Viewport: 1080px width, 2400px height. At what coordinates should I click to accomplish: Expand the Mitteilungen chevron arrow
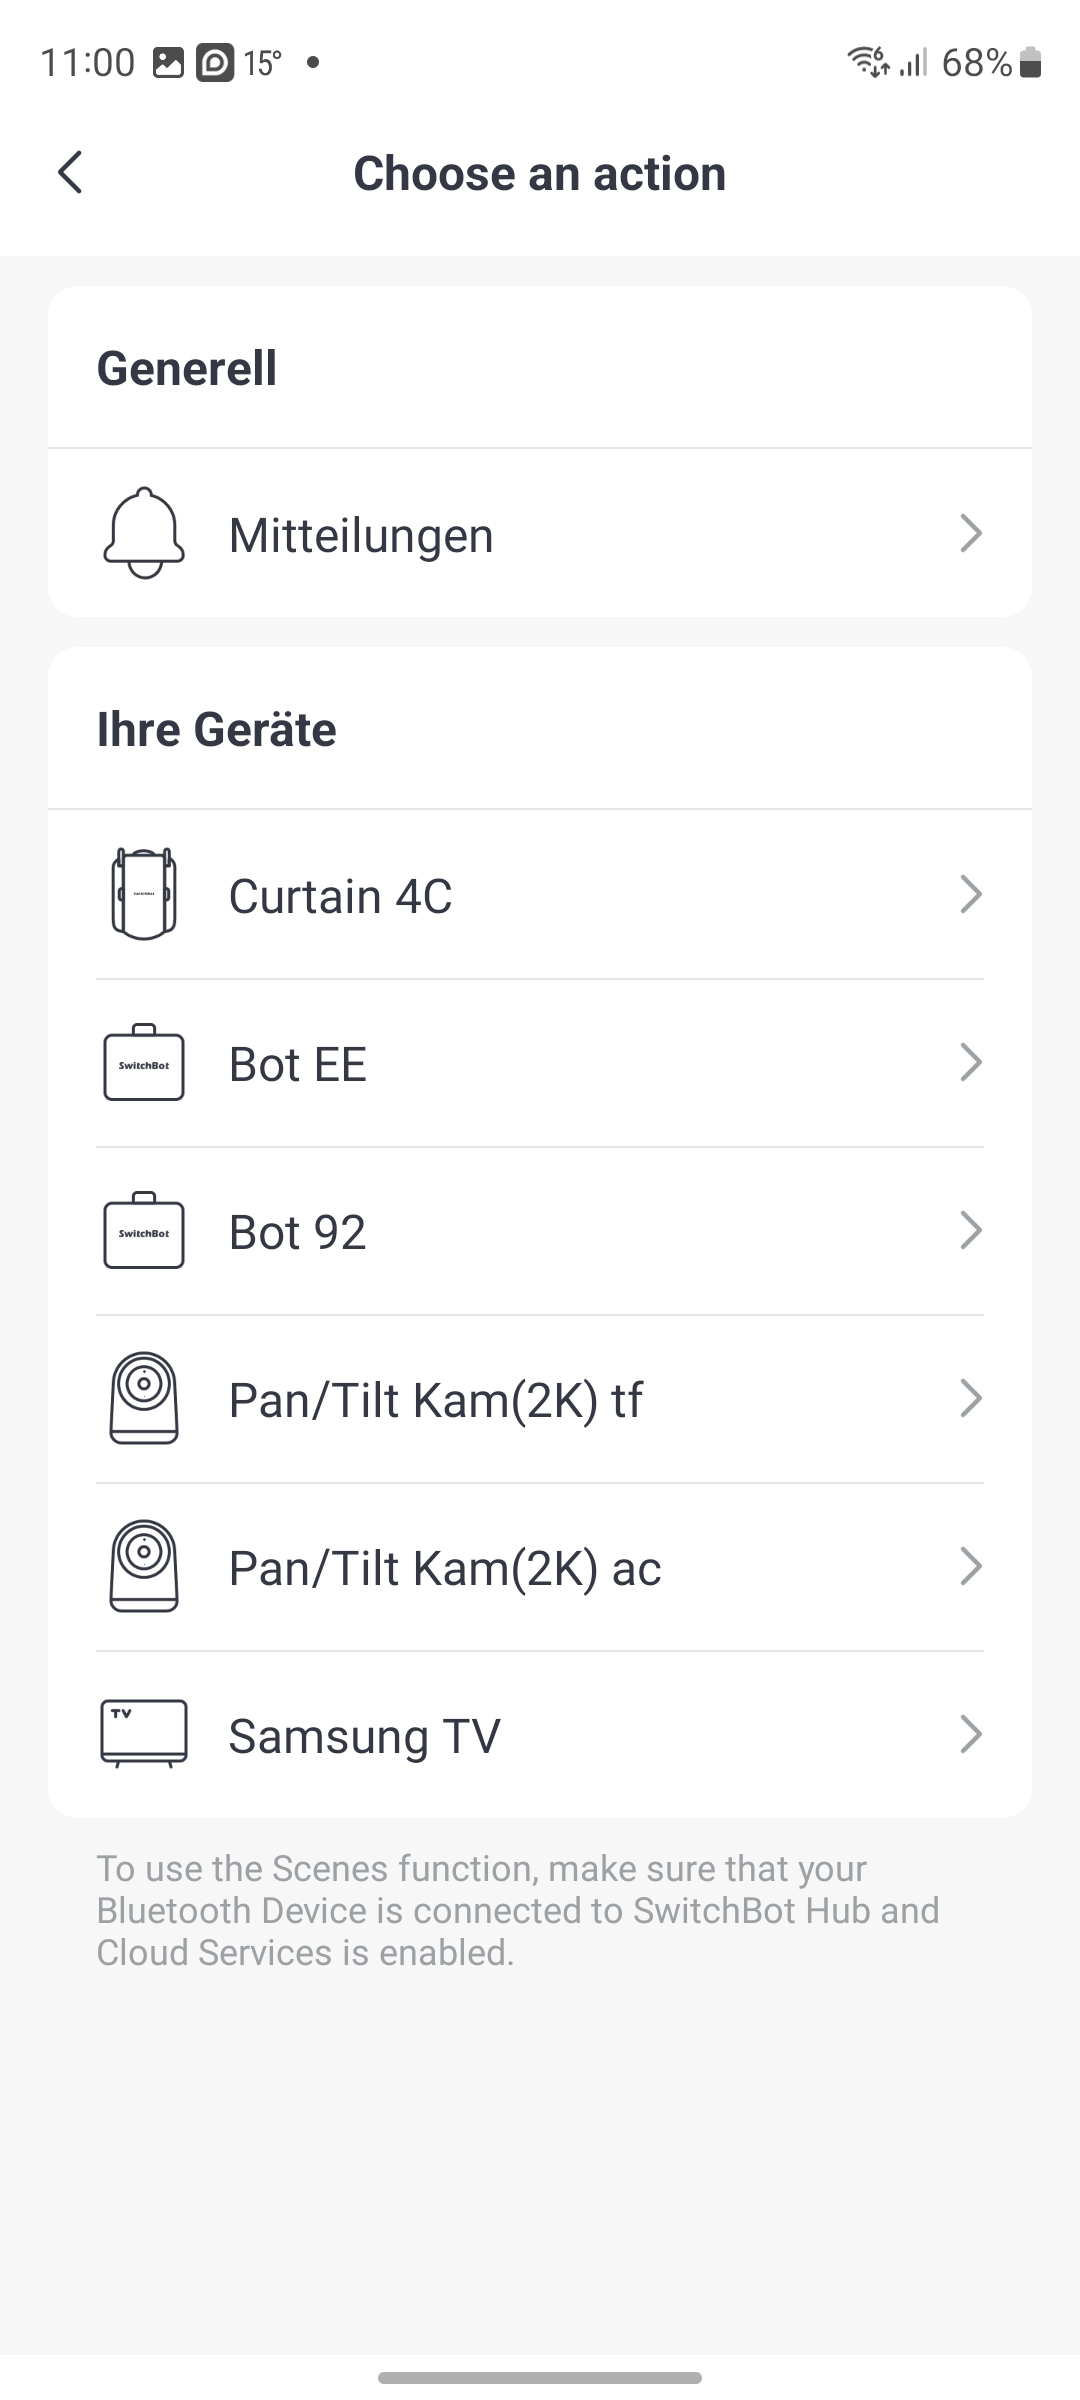coord(970,533)
